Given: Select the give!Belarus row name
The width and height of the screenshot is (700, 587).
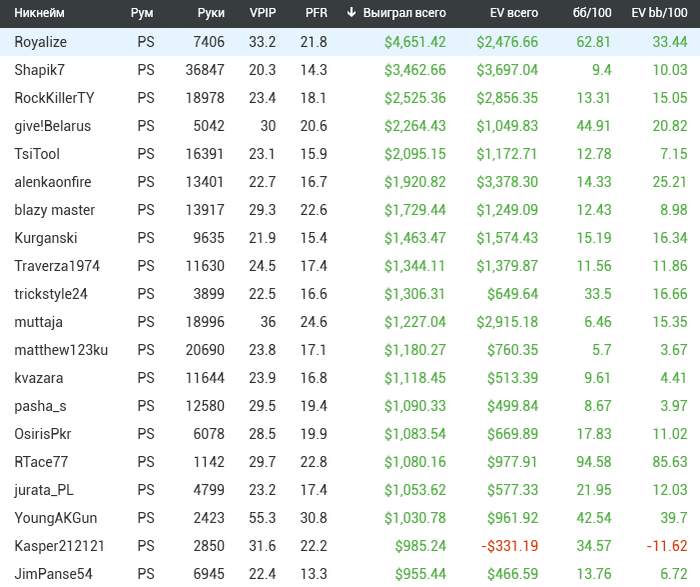Looking at the screenshot, I should 53,126.
